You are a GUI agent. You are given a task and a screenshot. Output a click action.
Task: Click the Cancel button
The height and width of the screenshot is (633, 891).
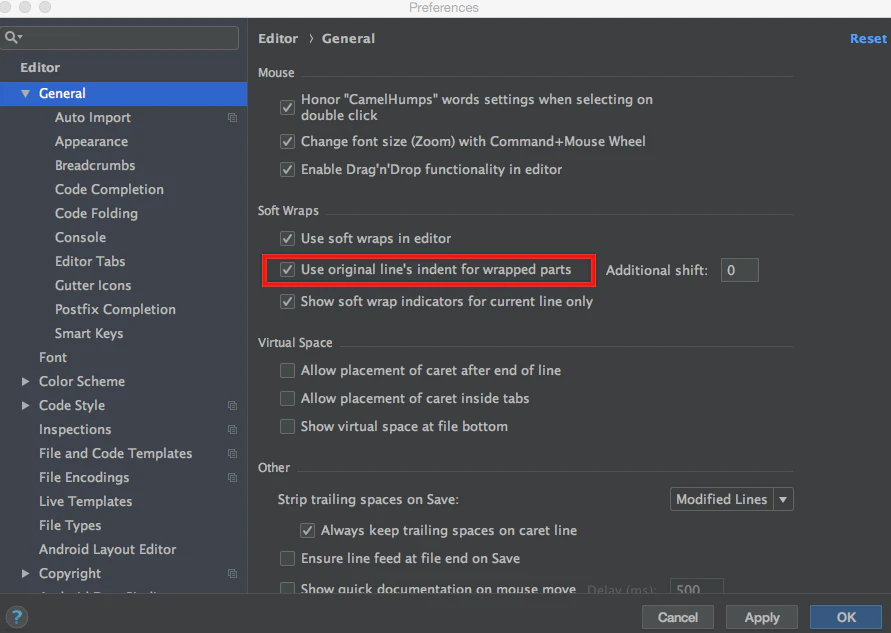click(678, 617)
